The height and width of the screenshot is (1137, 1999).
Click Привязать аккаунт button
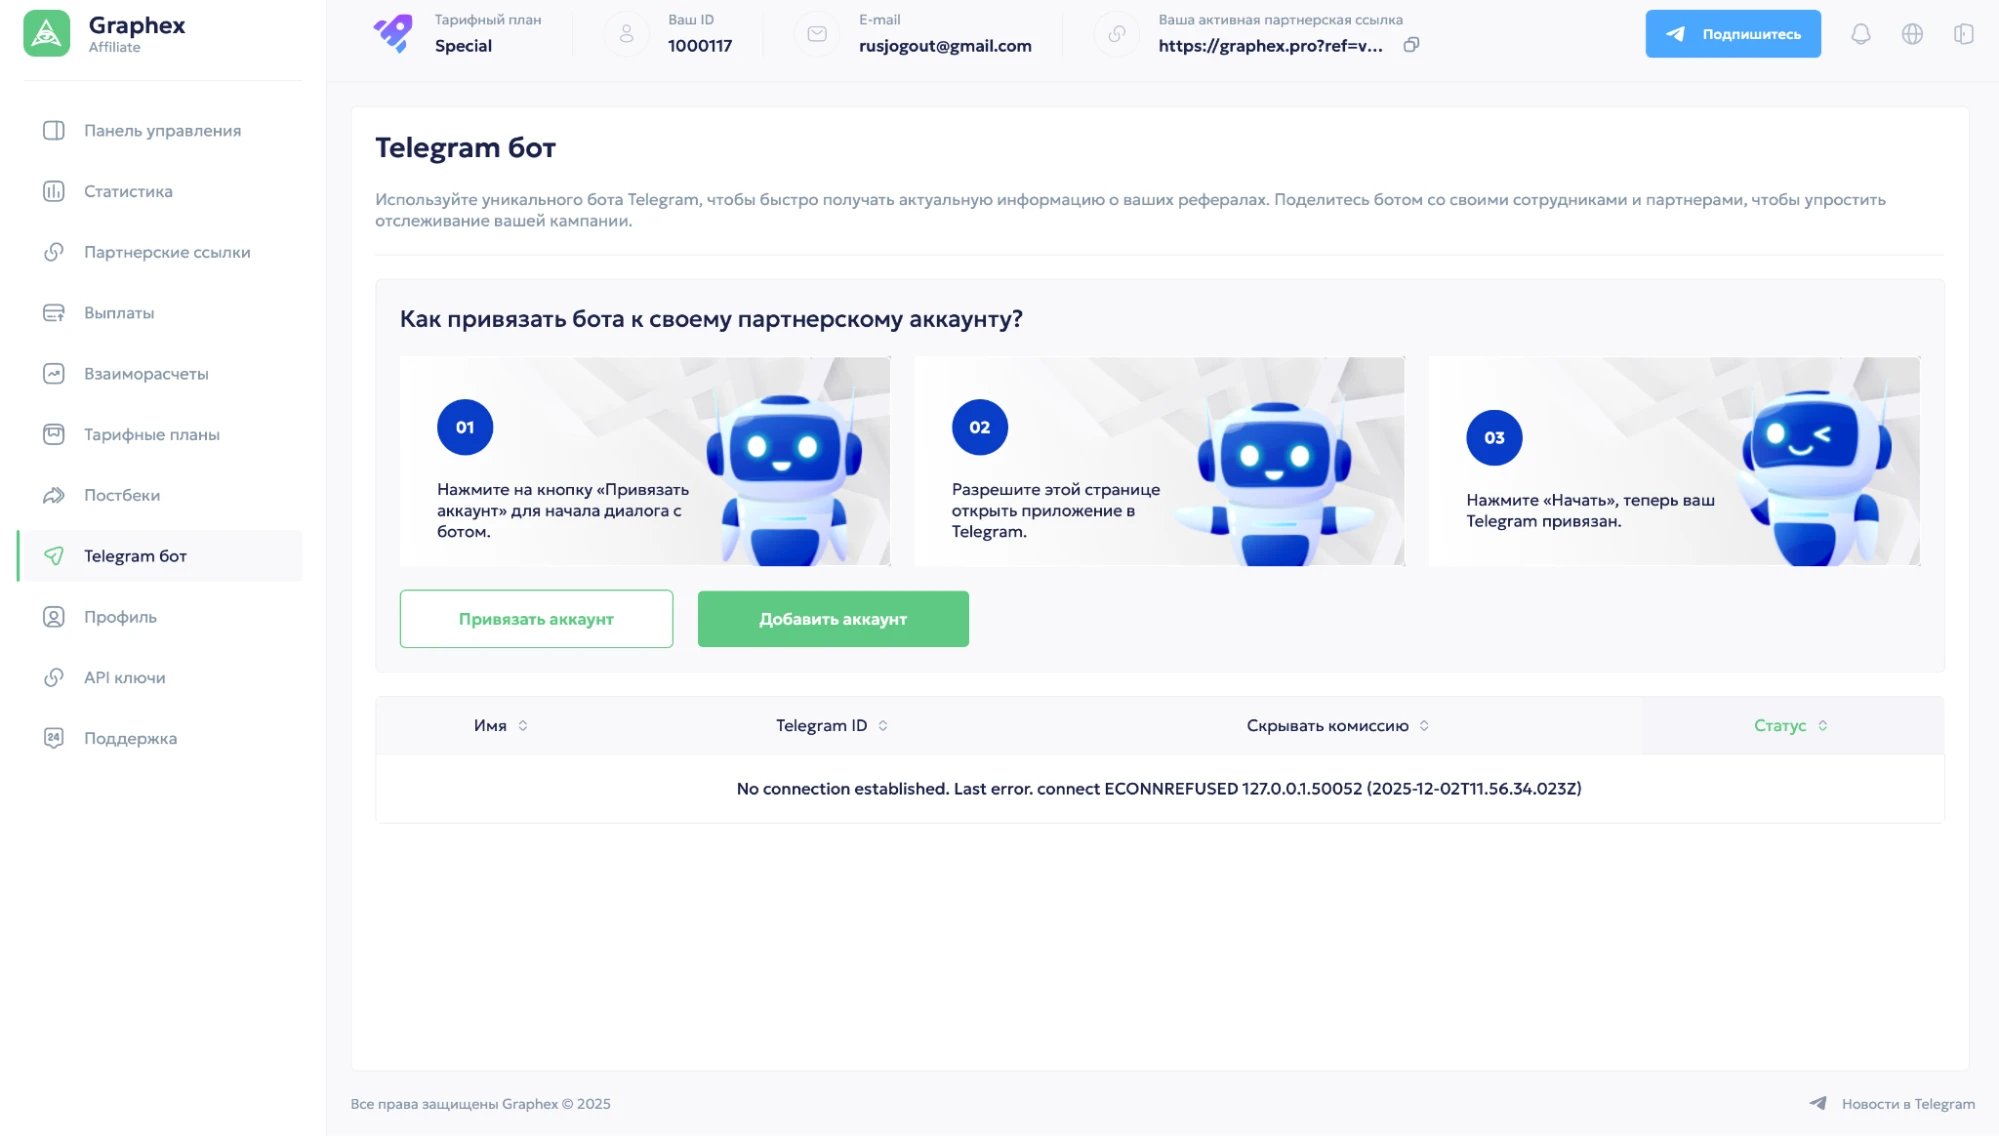click(x=536, y=620)
